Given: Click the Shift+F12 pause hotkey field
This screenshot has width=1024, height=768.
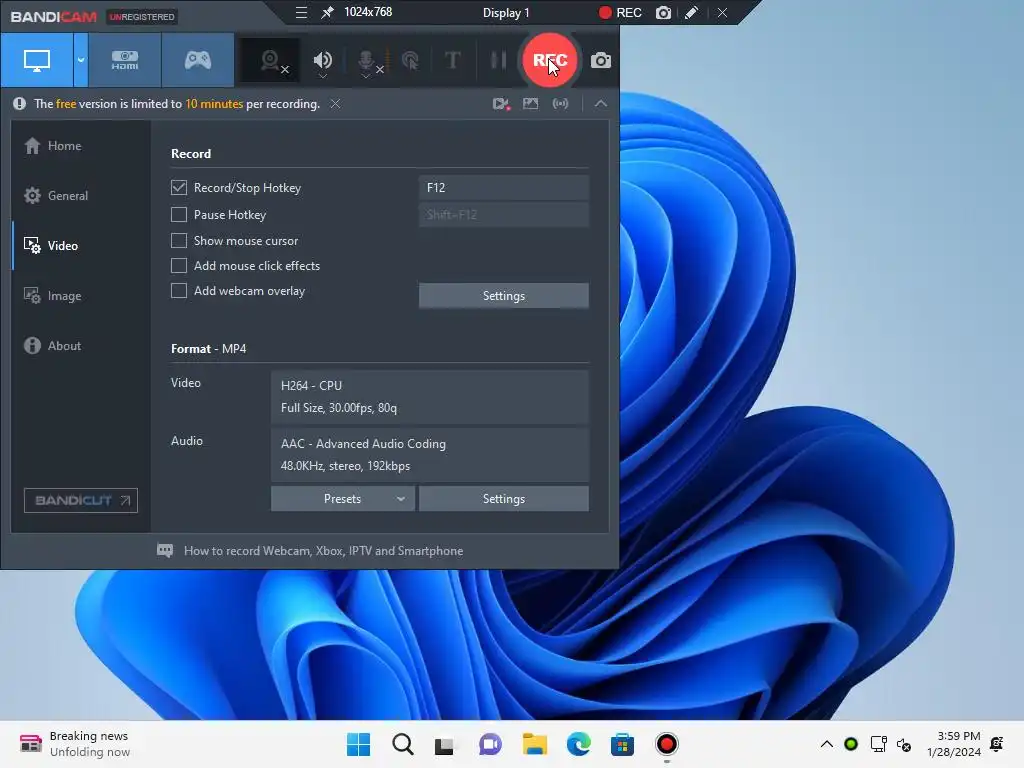Looking at the screenshot, I should point(504,214).
